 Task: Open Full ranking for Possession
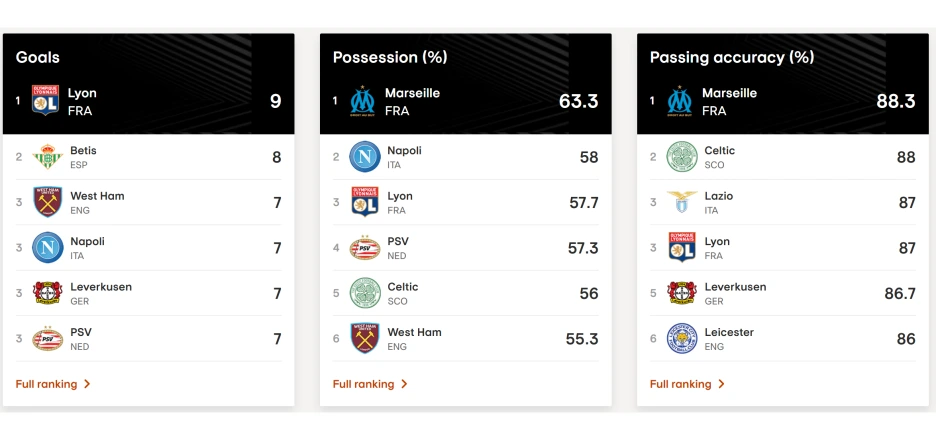(x=364, y=384)
